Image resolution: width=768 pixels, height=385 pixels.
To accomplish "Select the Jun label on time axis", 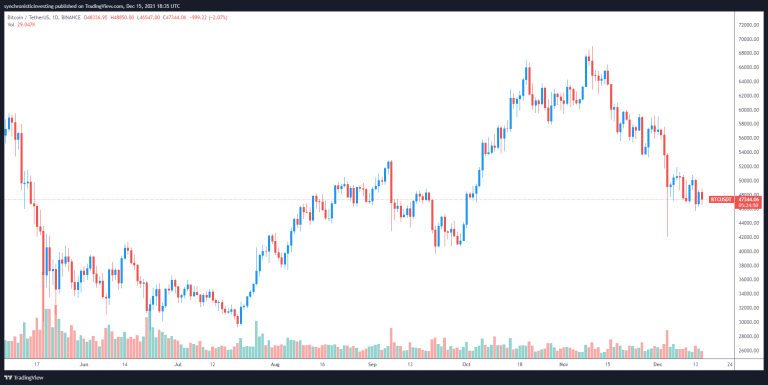I will [x=84, y=364].
